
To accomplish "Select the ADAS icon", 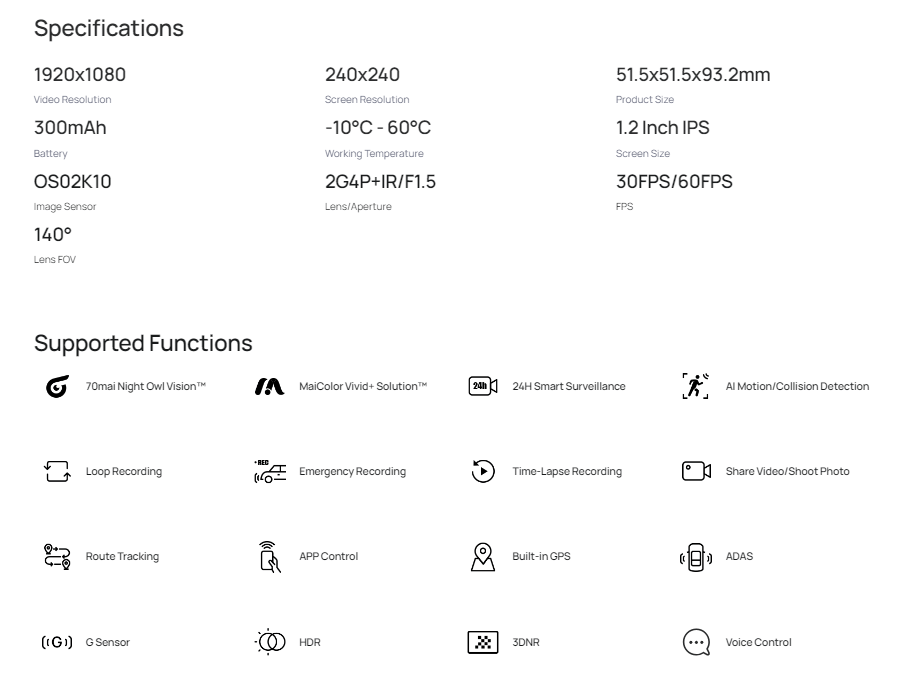I will click(x=694, y=556).
